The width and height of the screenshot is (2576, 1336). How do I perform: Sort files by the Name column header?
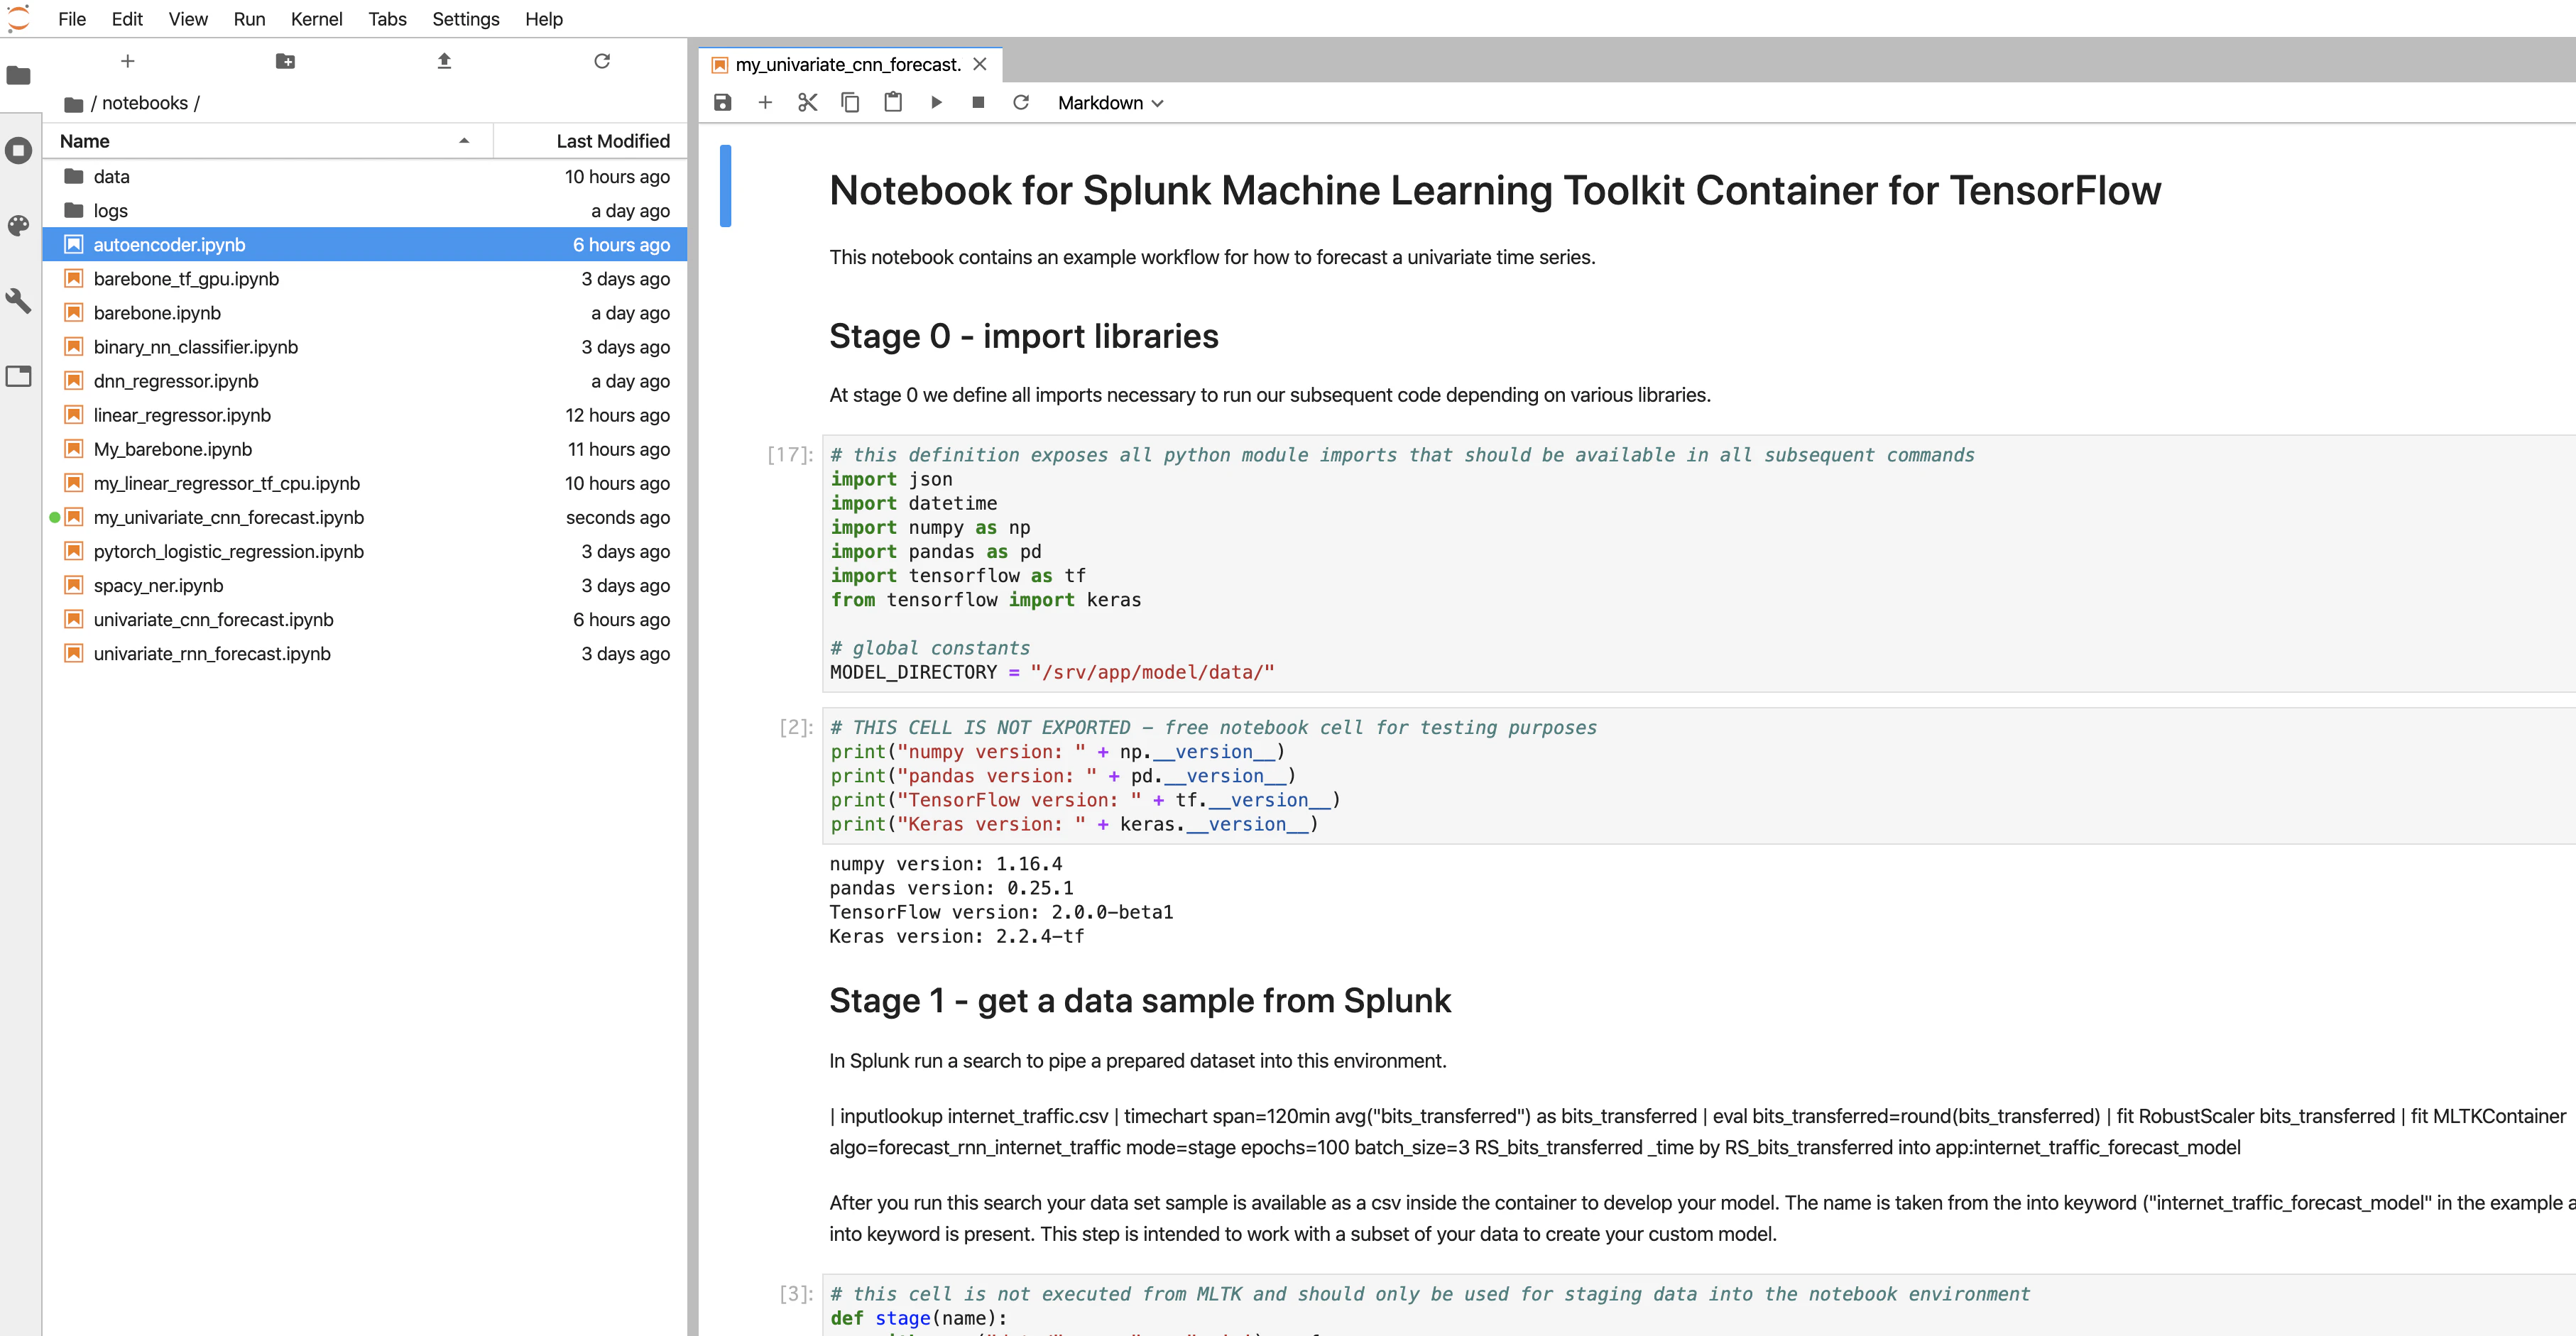(266, 141)
